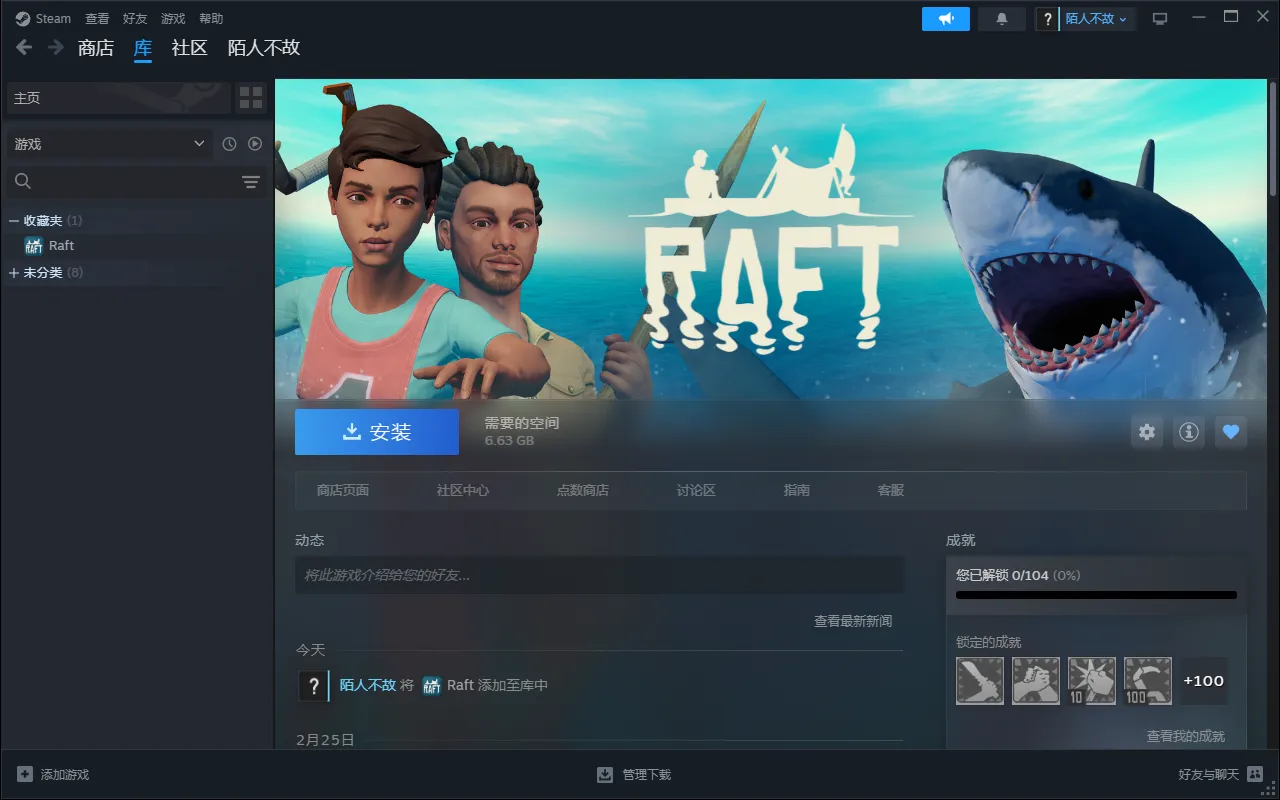
Task: Open Raft settings gear icon
Action: pyautogui.click(x=1147, y=432)
